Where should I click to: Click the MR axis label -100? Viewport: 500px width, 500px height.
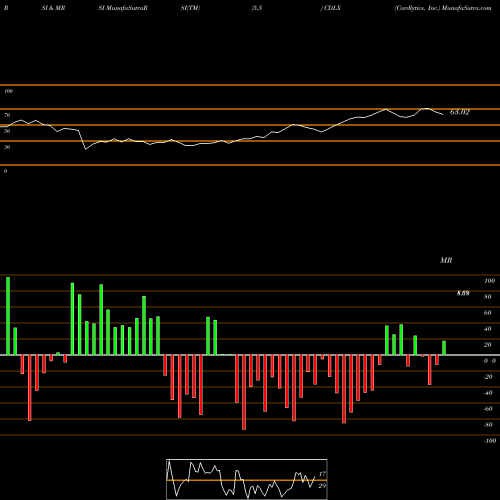click(x=489, y=441)
